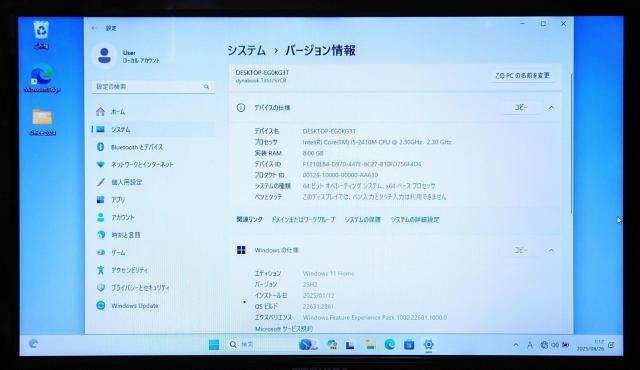Open the Recycle Bin desktop icon
This screenshot has width=640, height=370.
tap(41, 35)
